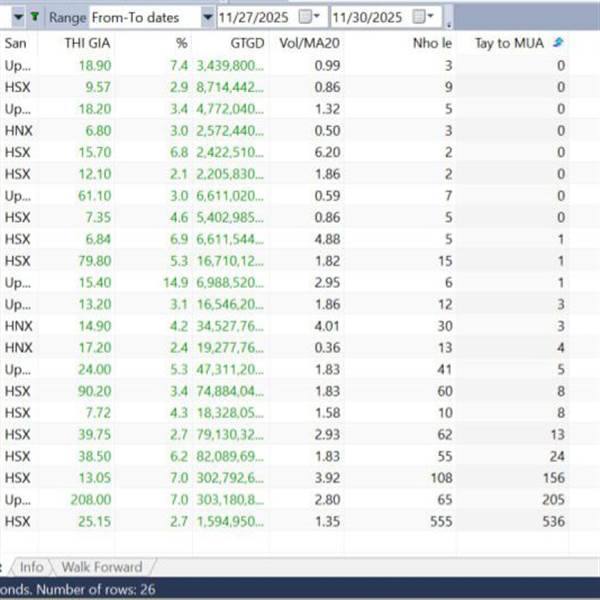
Task: Click the Range label in toolbar
Action: (x=67, y=17)
